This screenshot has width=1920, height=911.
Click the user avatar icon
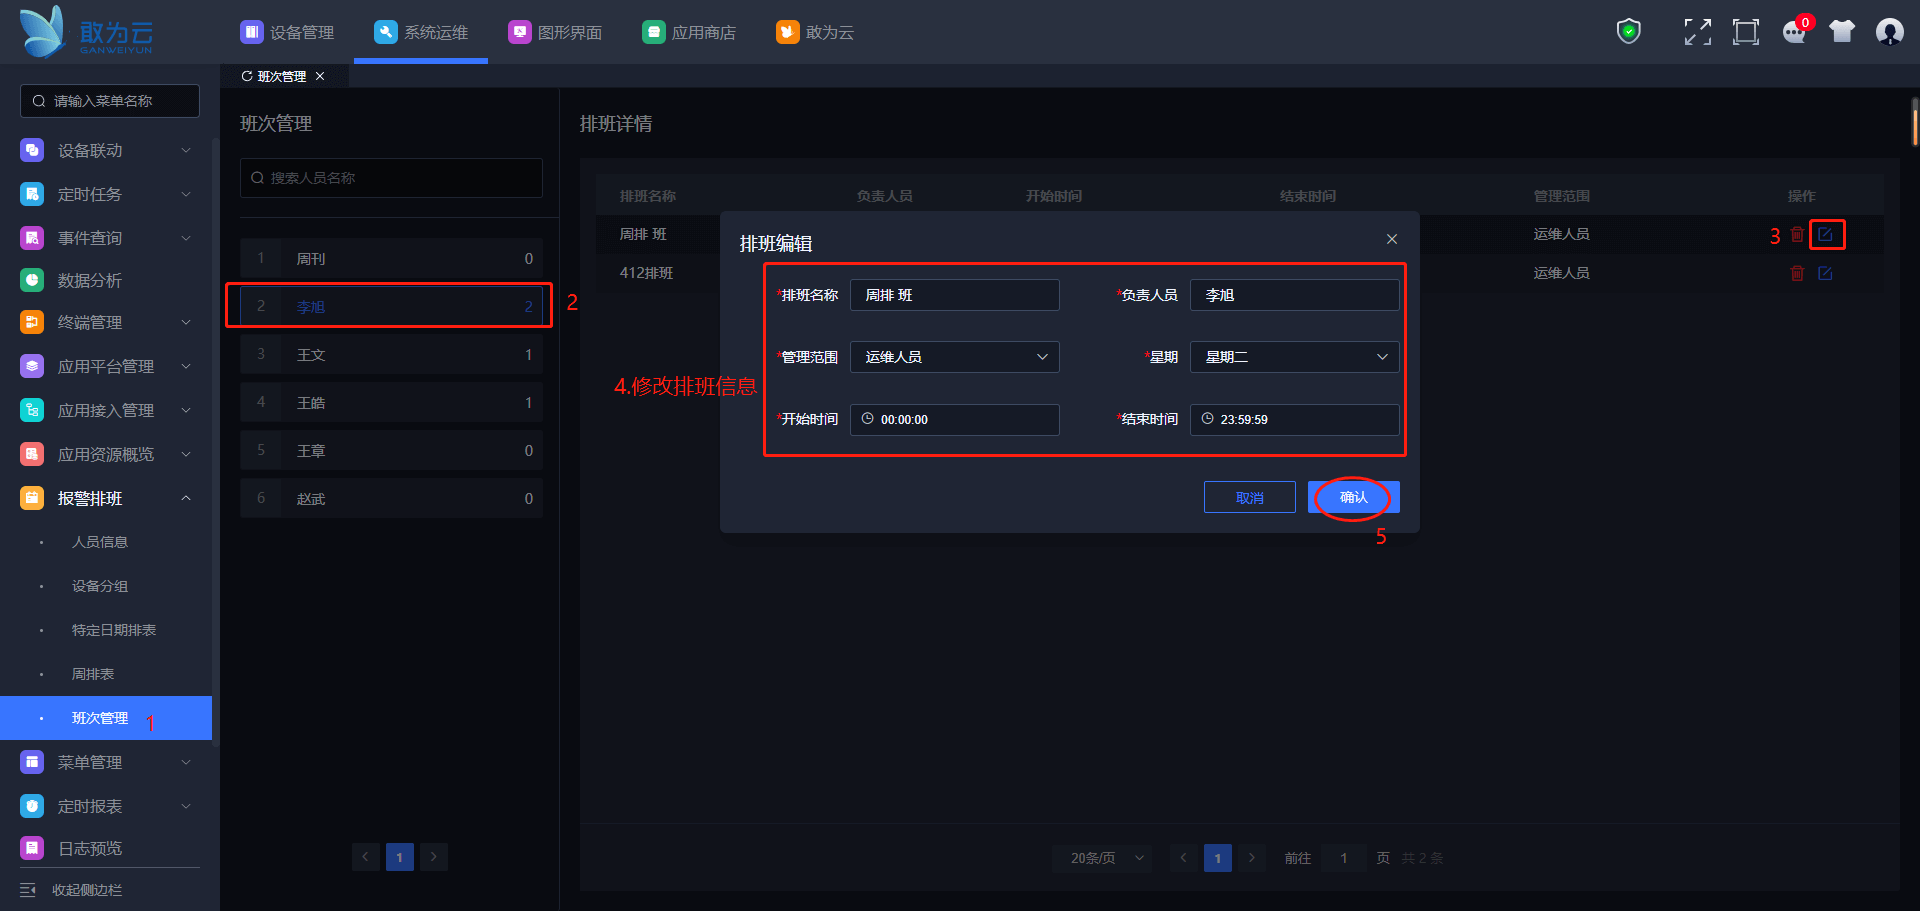1889,32
